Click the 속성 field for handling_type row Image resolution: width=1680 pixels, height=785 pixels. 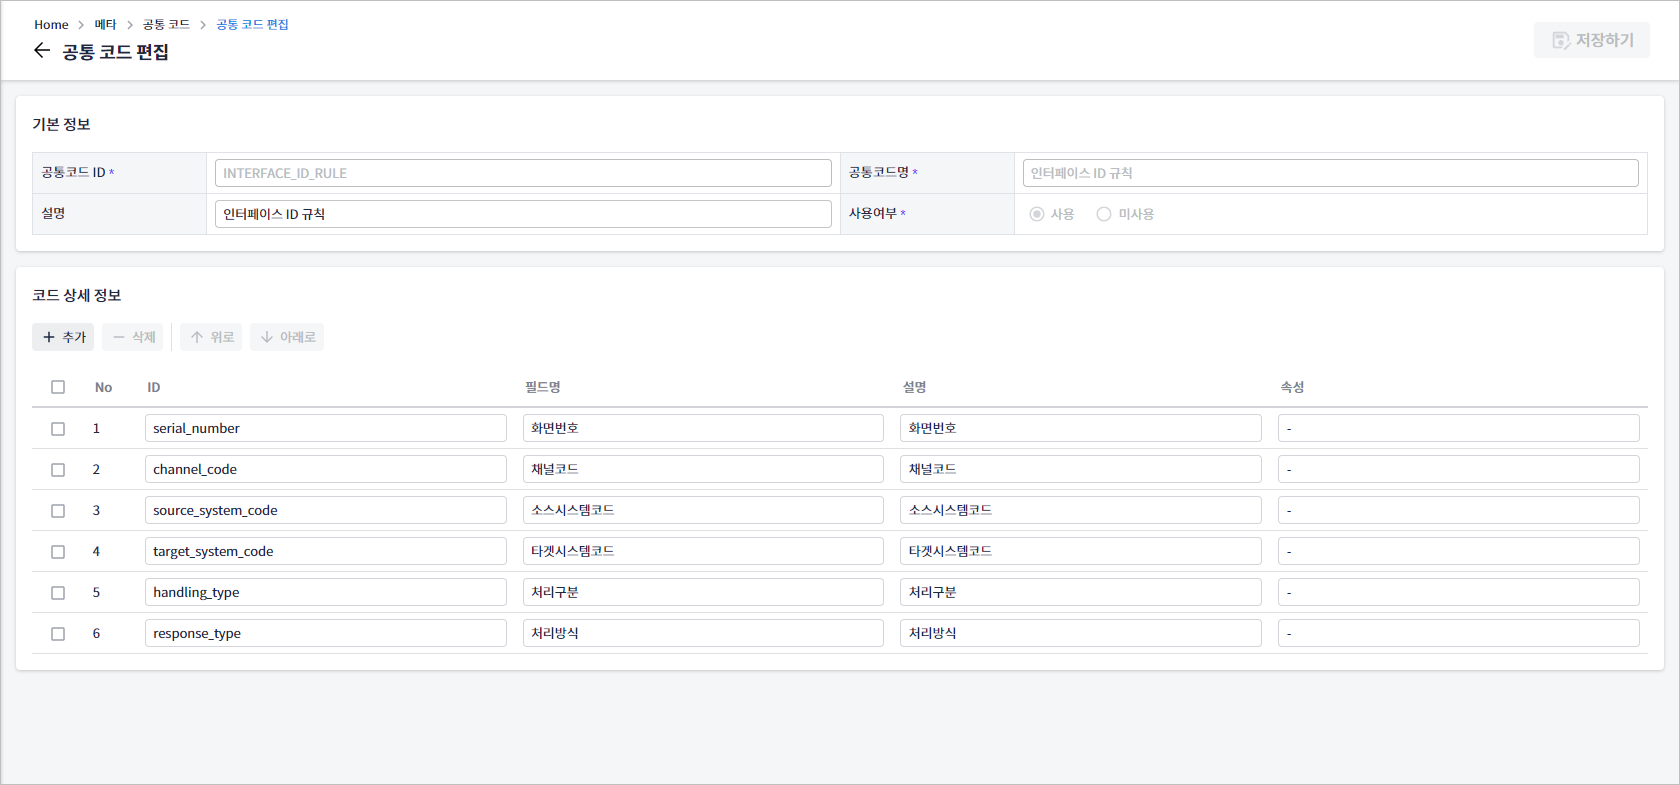(x=1459, y=592)
